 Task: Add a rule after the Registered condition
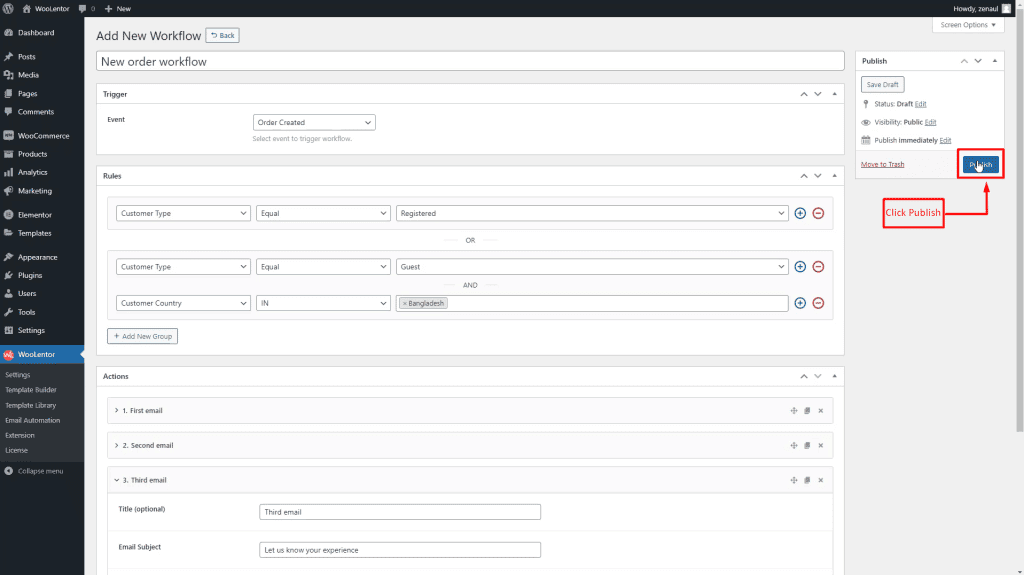click(x=799, y=213)
